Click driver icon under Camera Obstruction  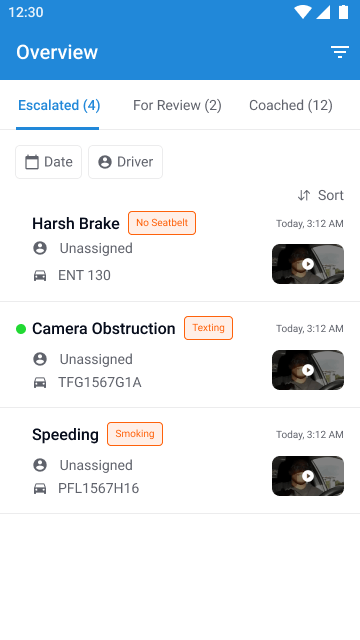(40, 359)
